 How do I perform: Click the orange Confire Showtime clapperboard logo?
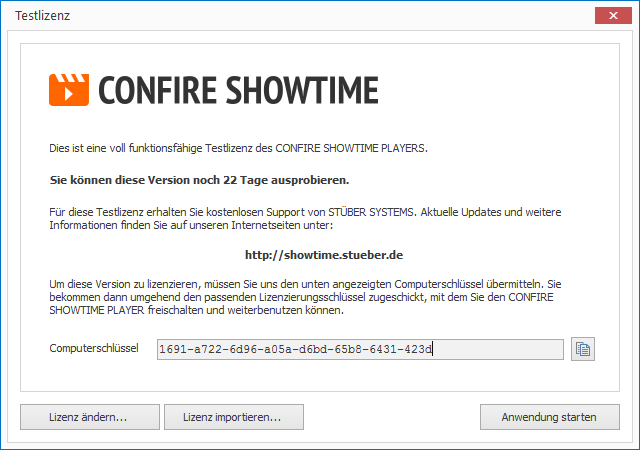coord(69,90)
